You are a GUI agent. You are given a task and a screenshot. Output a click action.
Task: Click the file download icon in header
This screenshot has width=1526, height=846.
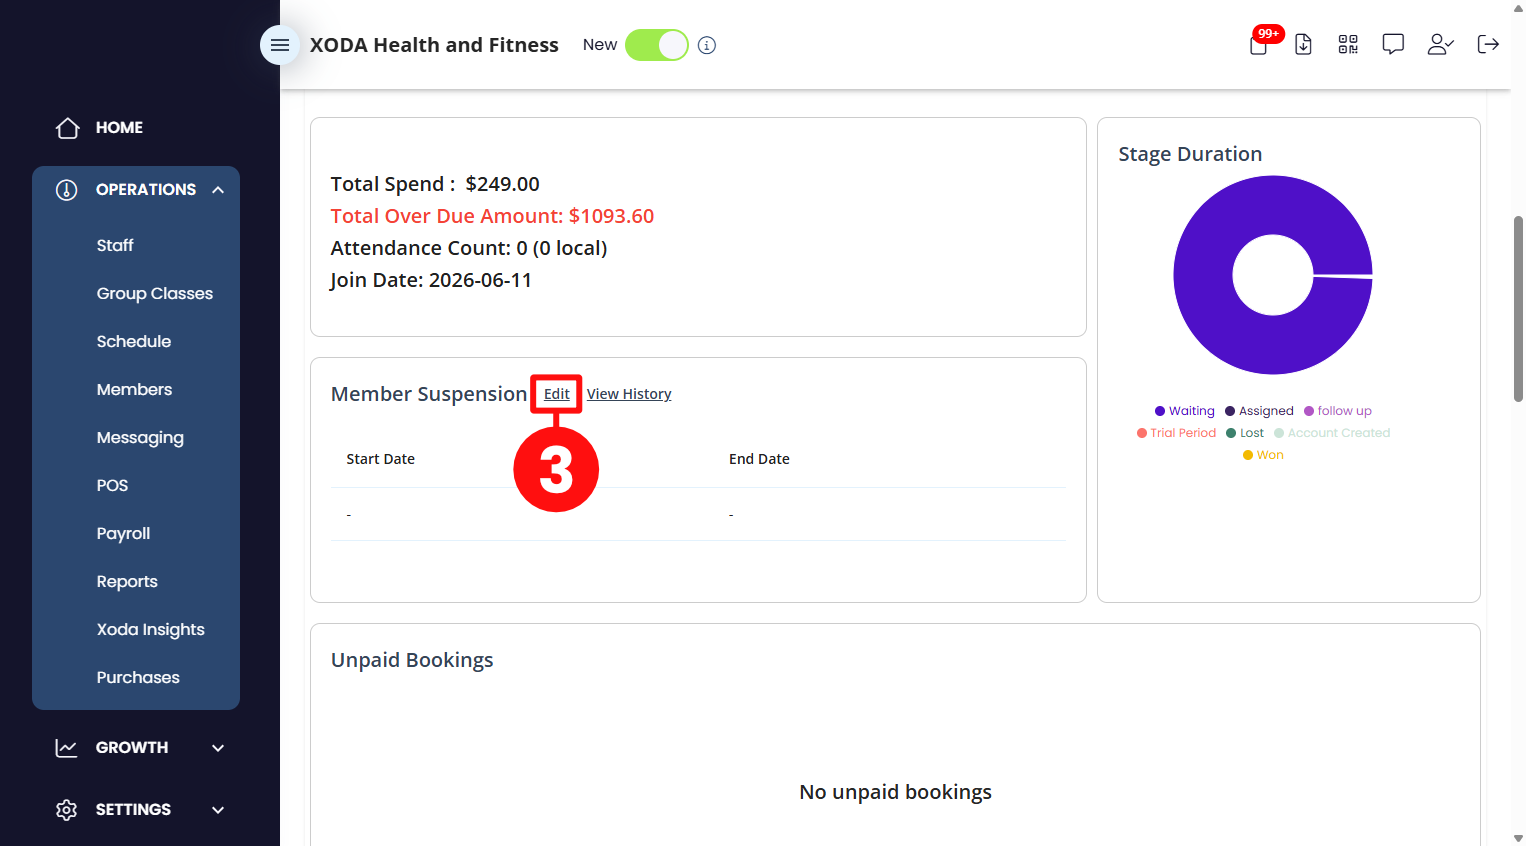(x=1303, y=44)
